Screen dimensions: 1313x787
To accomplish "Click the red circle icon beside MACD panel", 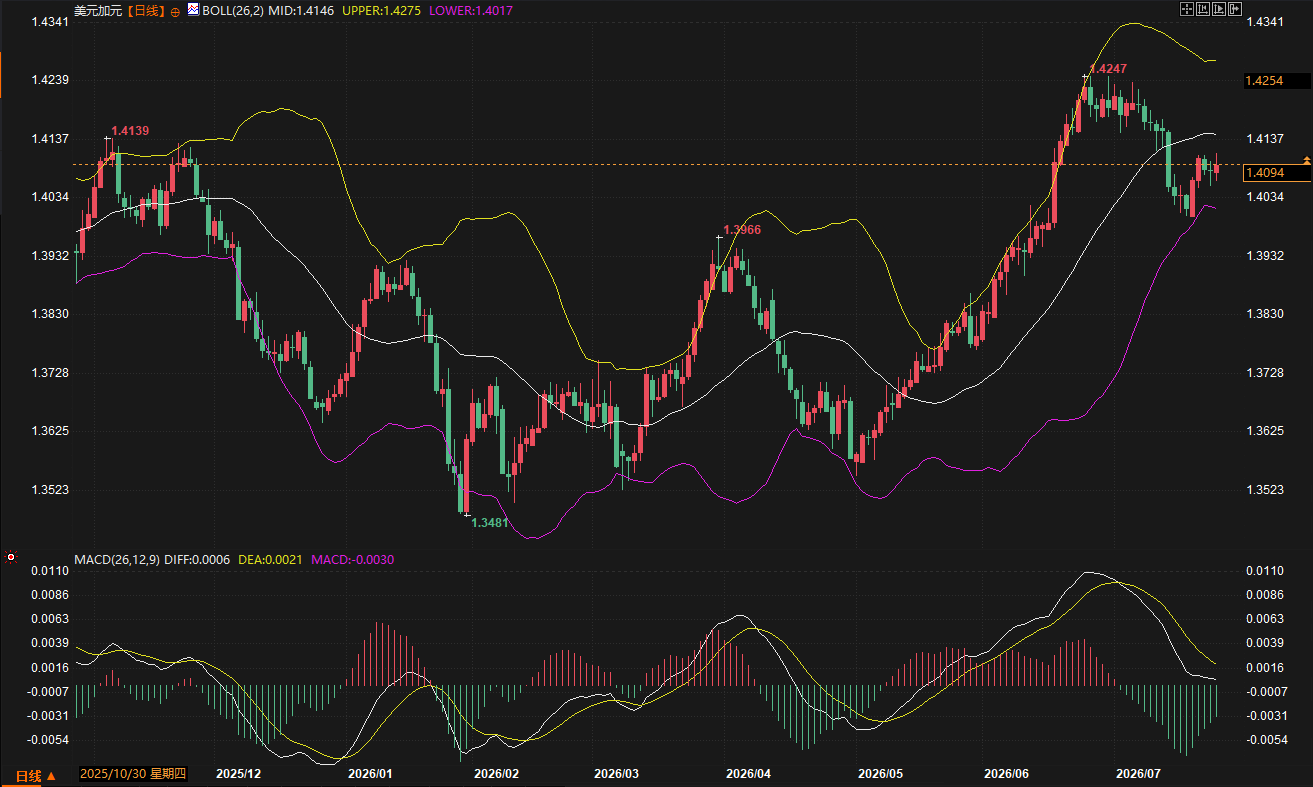I will [x=11, y=557].
